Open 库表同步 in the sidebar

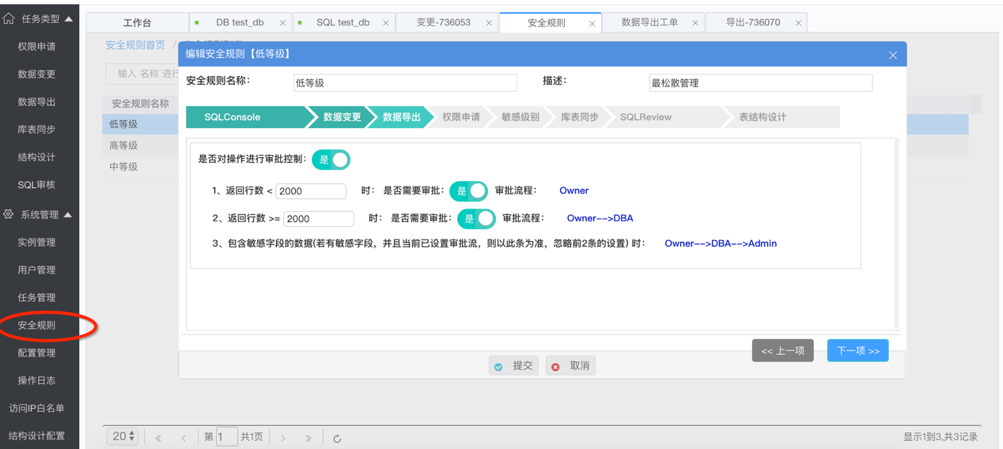coord(36,130)
